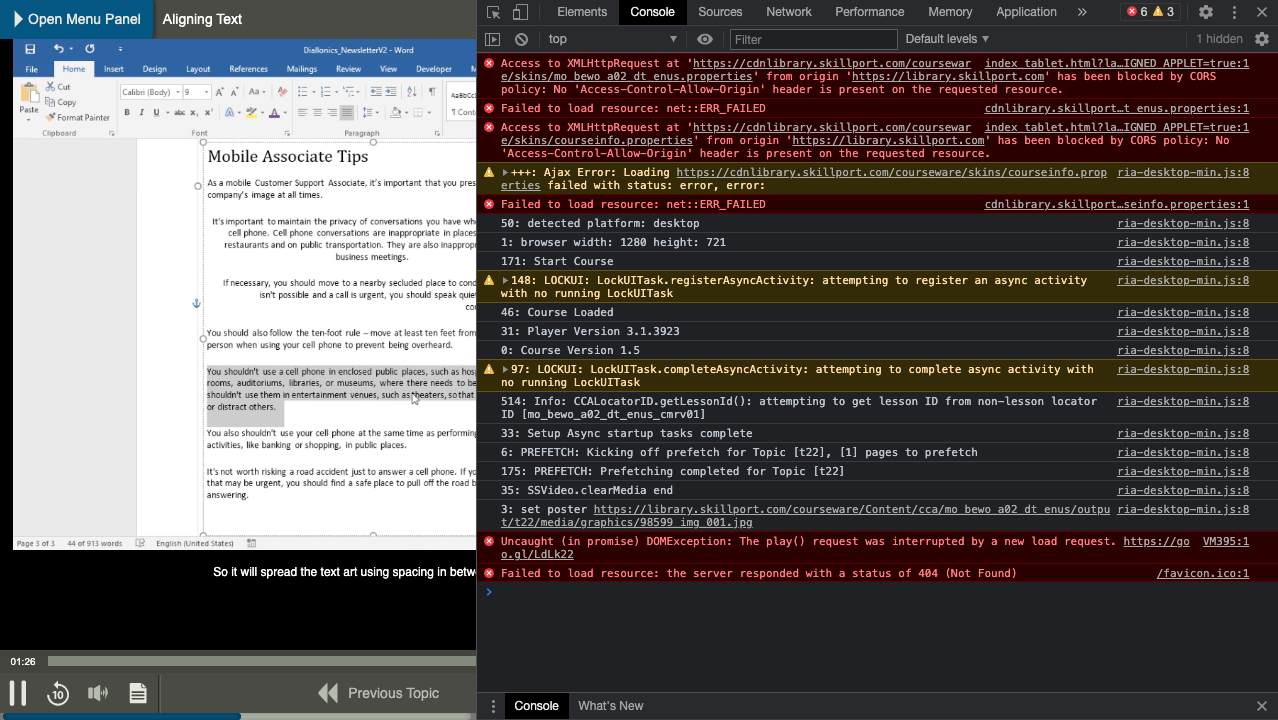
Task: Open DevTools settings gear in top bar
Action: point(1206,12)
